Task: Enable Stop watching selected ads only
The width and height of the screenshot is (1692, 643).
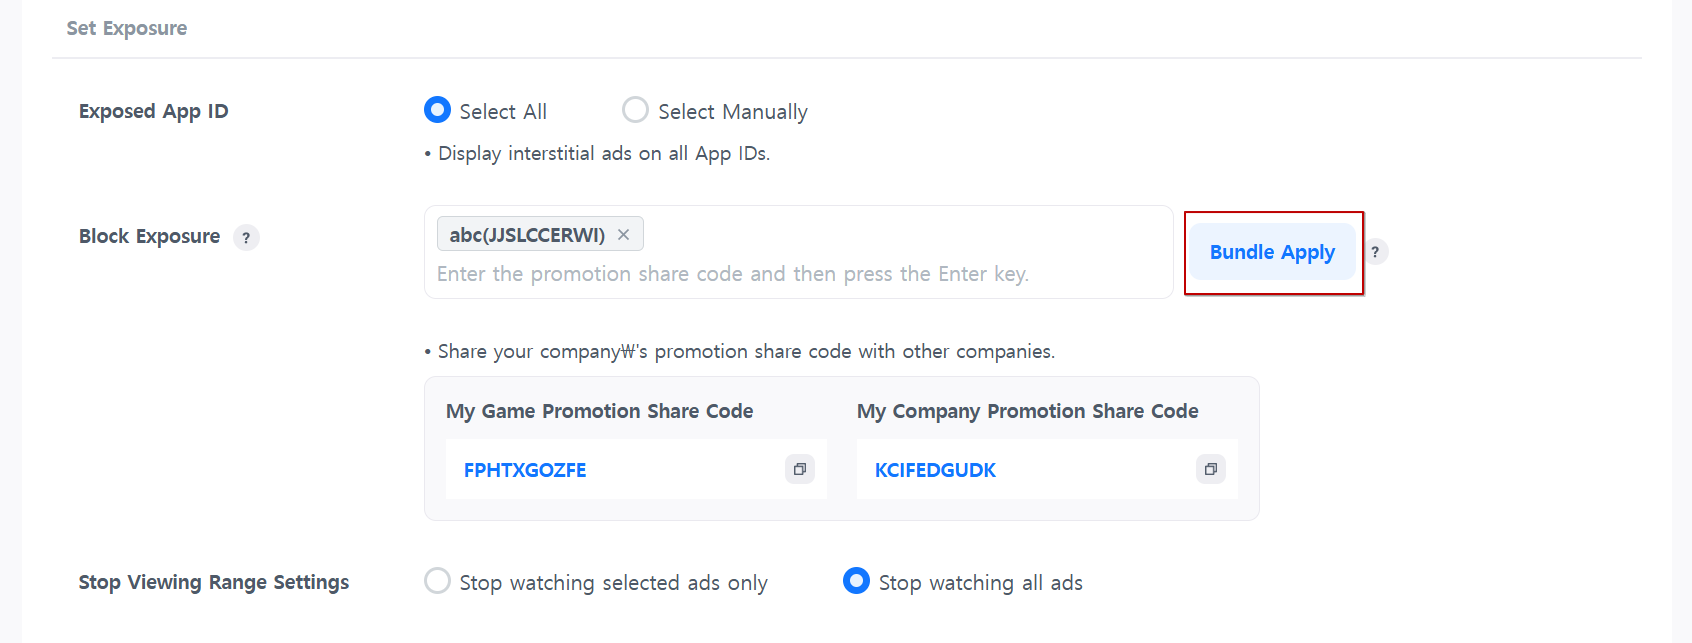Action: pos(438,581)
